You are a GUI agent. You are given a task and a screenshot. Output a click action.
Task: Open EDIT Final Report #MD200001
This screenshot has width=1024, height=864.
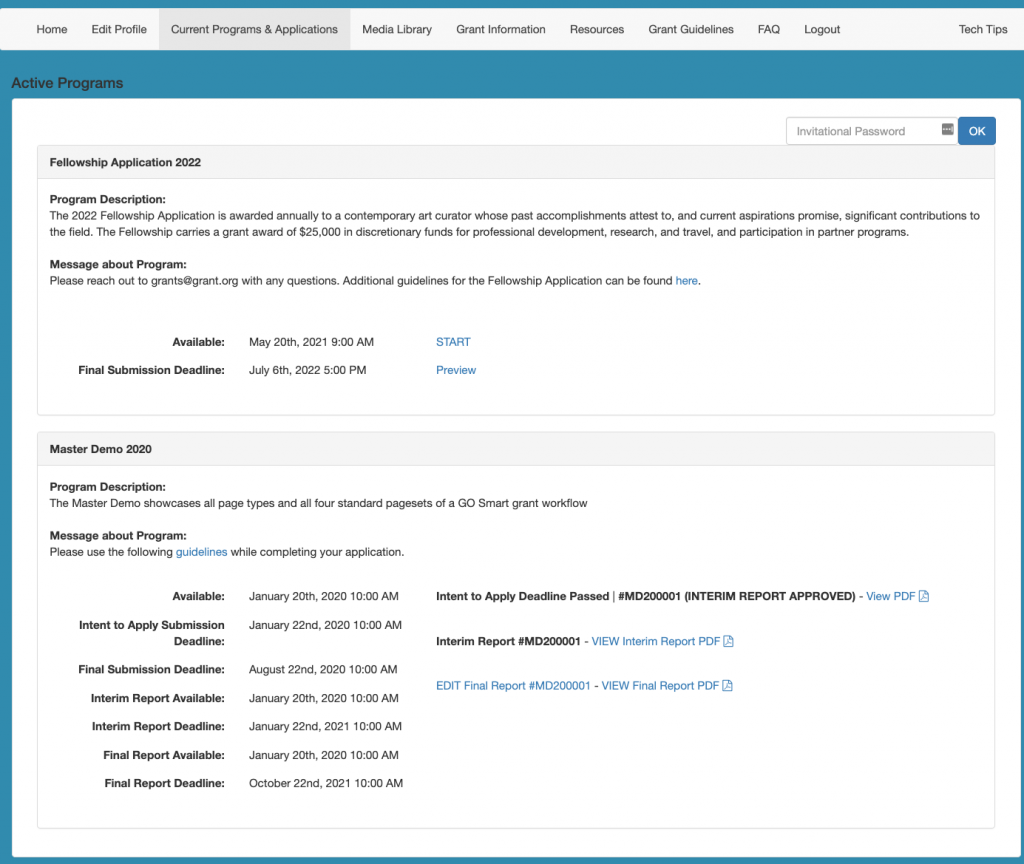[x=513, y=686]
